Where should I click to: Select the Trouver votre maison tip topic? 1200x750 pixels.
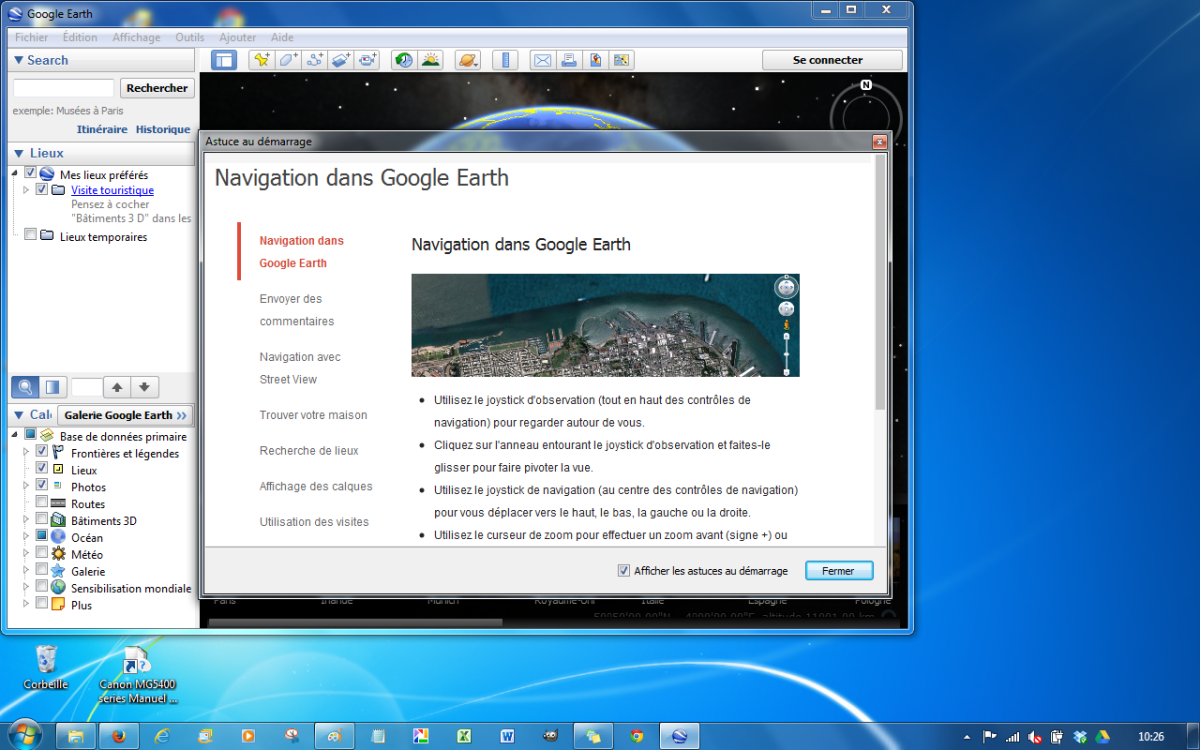point(313,415)
